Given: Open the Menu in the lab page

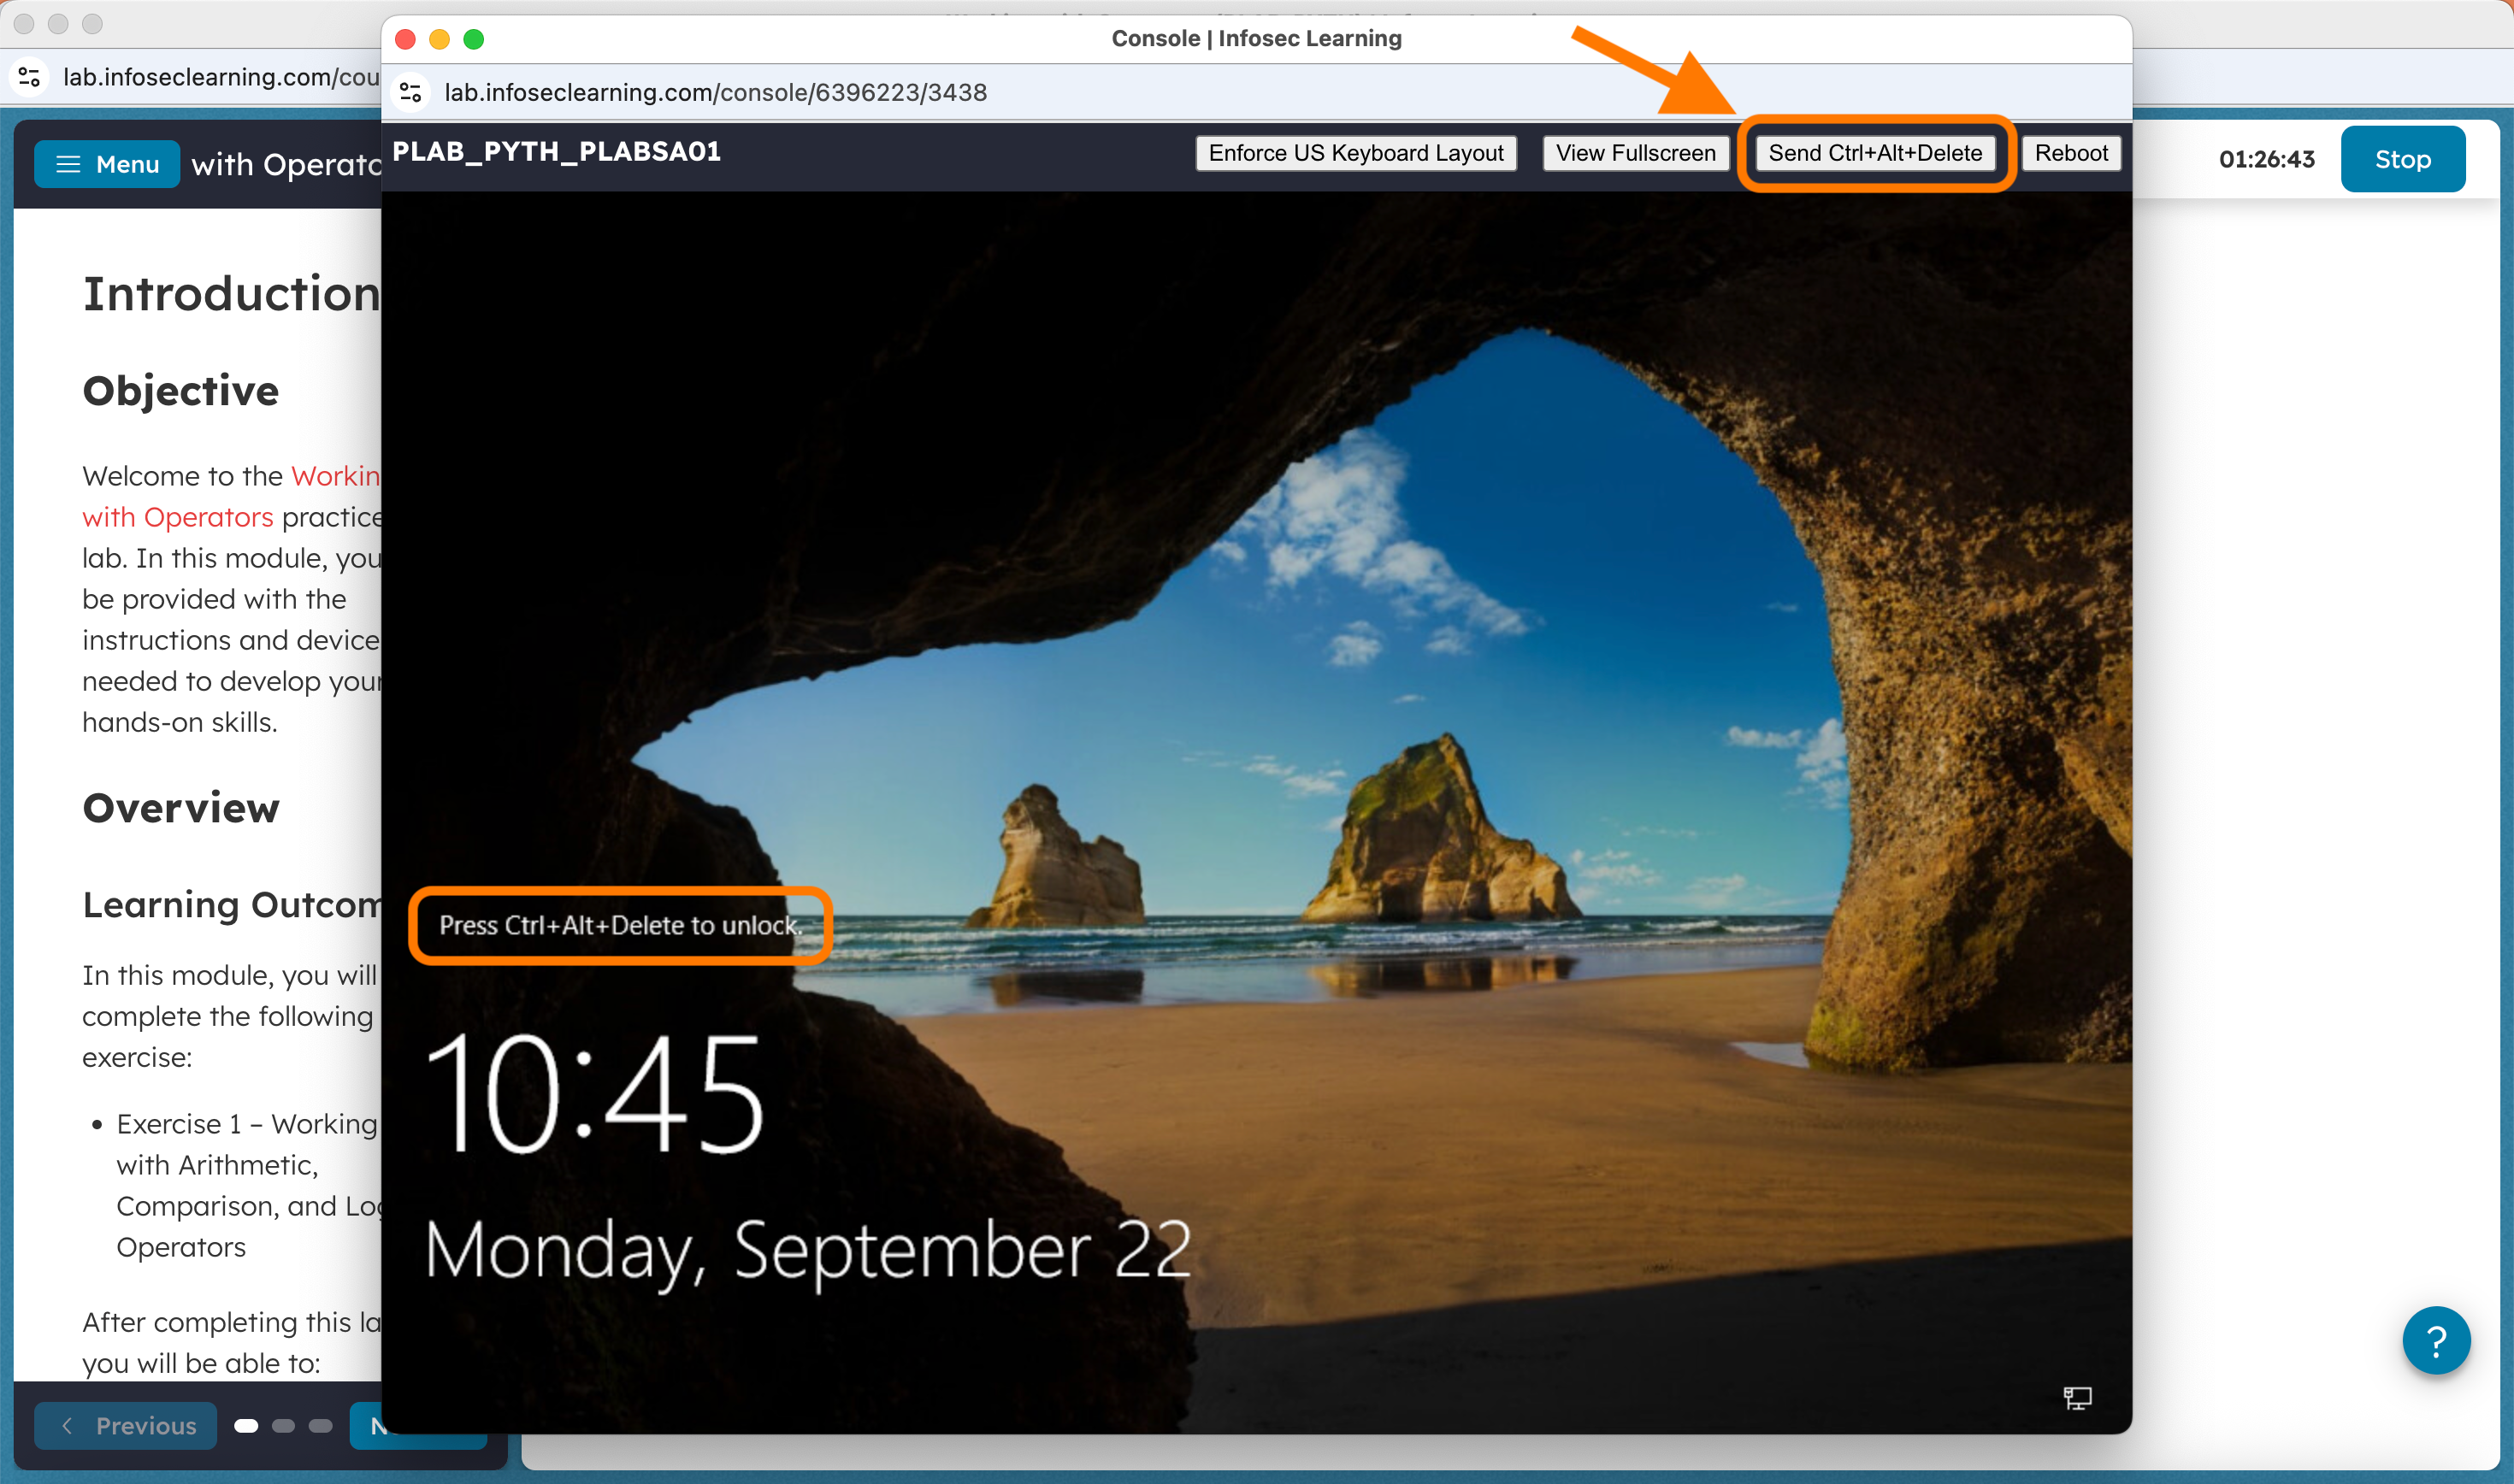Looking at the screenshot, I should point(107,164).
